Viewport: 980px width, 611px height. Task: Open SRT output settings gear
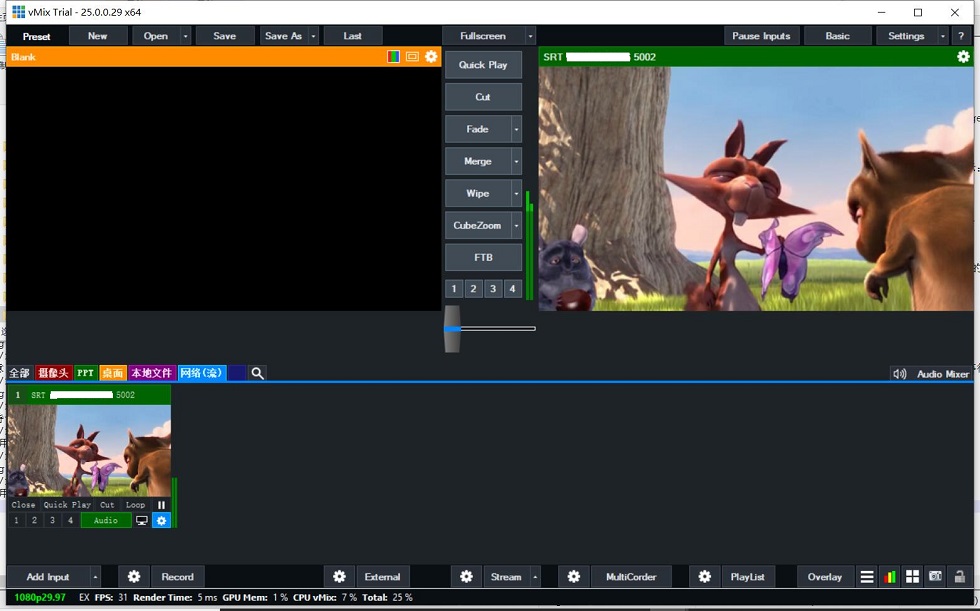(963, 57)
